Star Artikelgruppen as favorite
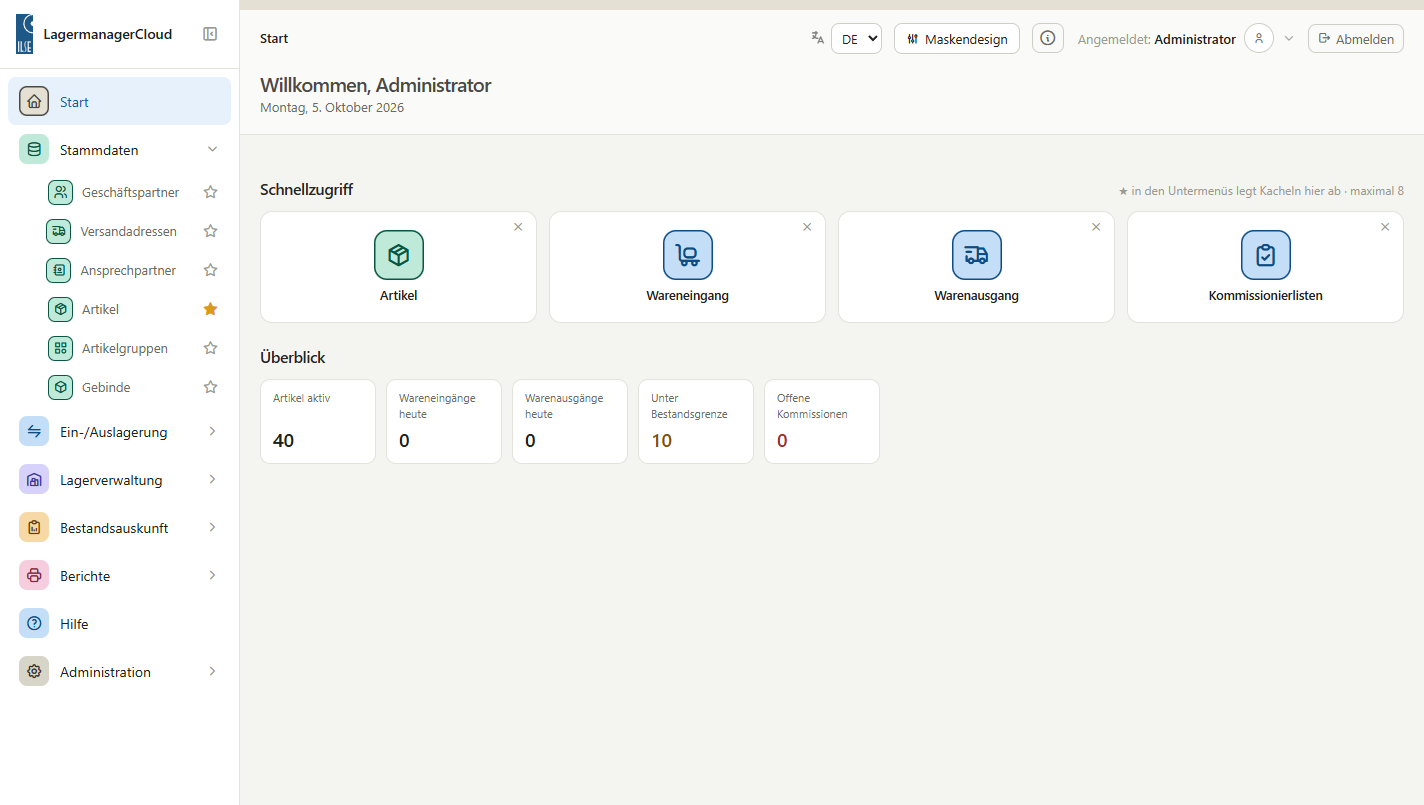Viewport: 1424px width, 805px height. click(210, 348)
